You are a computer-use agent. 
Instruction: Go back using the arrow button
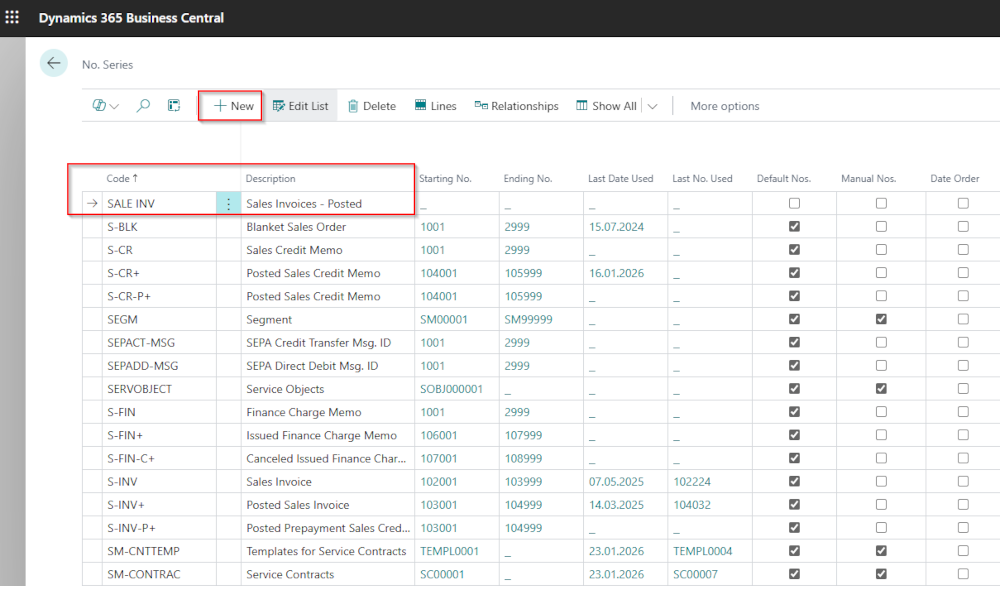(x=54, y=63)
